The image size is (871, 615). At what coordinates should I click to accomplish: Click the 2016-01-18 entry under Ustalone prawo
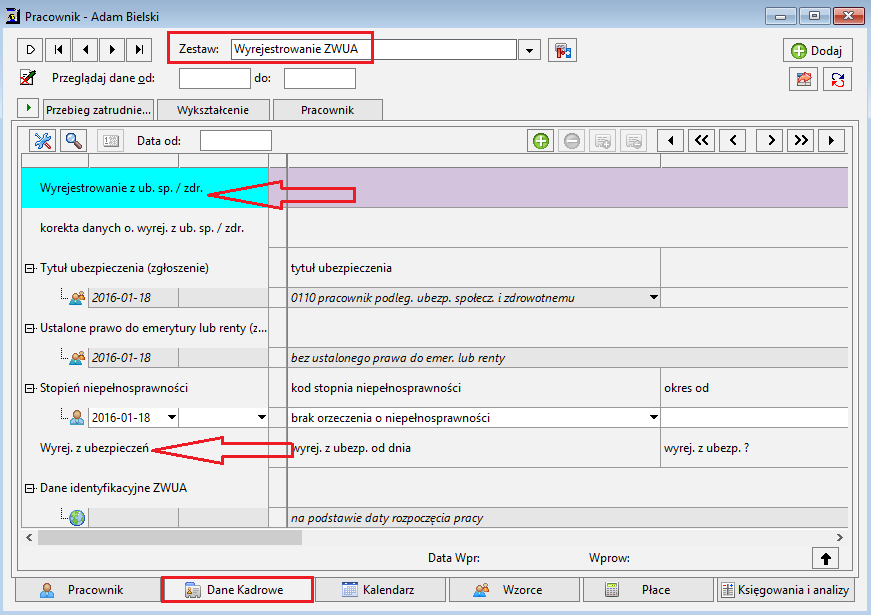133,357
